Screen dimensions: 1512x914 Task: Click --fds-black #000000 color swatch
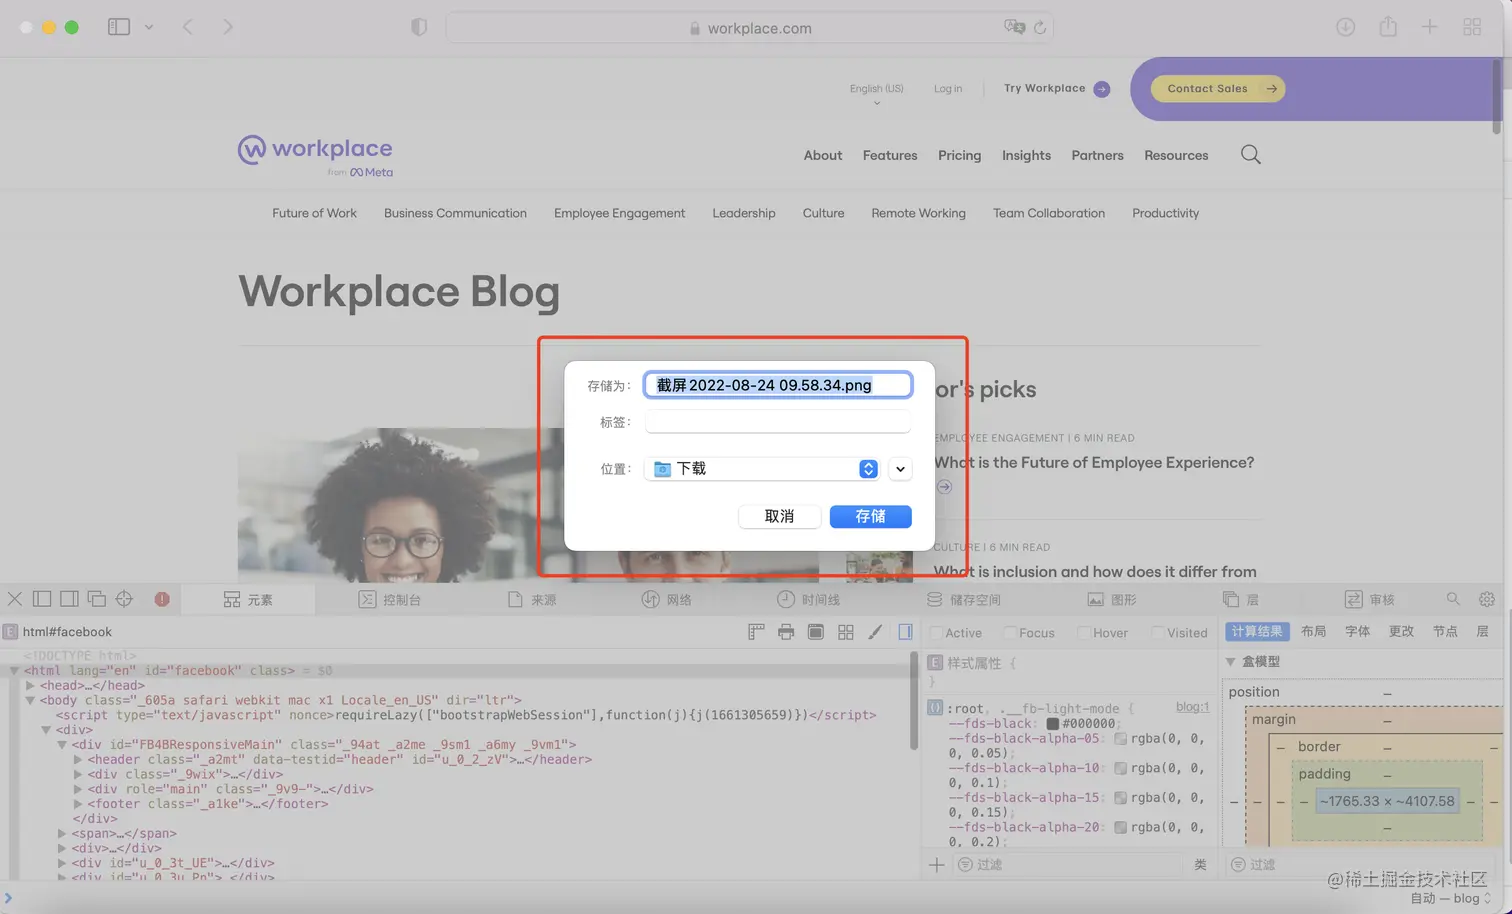pos(1052,723)
